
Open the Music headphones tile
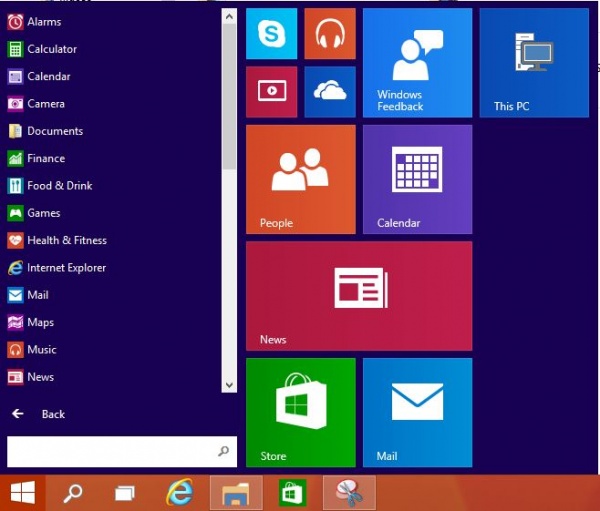(x=330, y=34)
